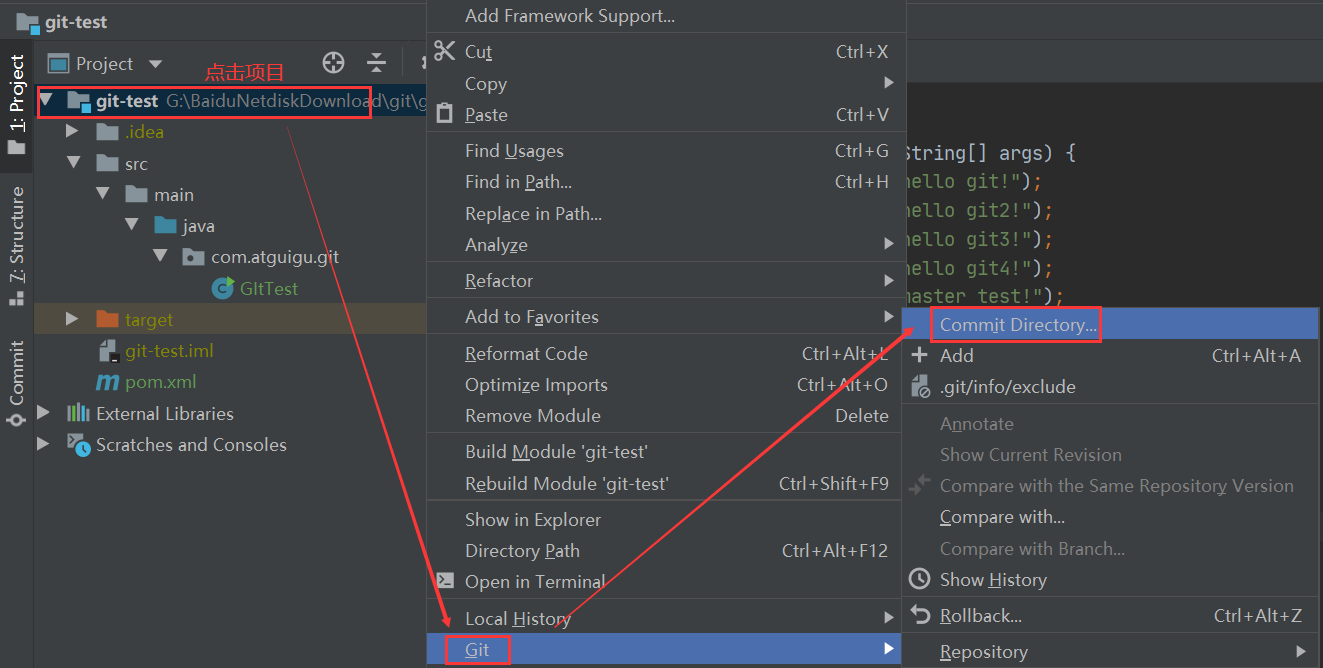Viewport: 1323px width, 668px height.
Task: Open the Analyze submenu
Action: 666,245
